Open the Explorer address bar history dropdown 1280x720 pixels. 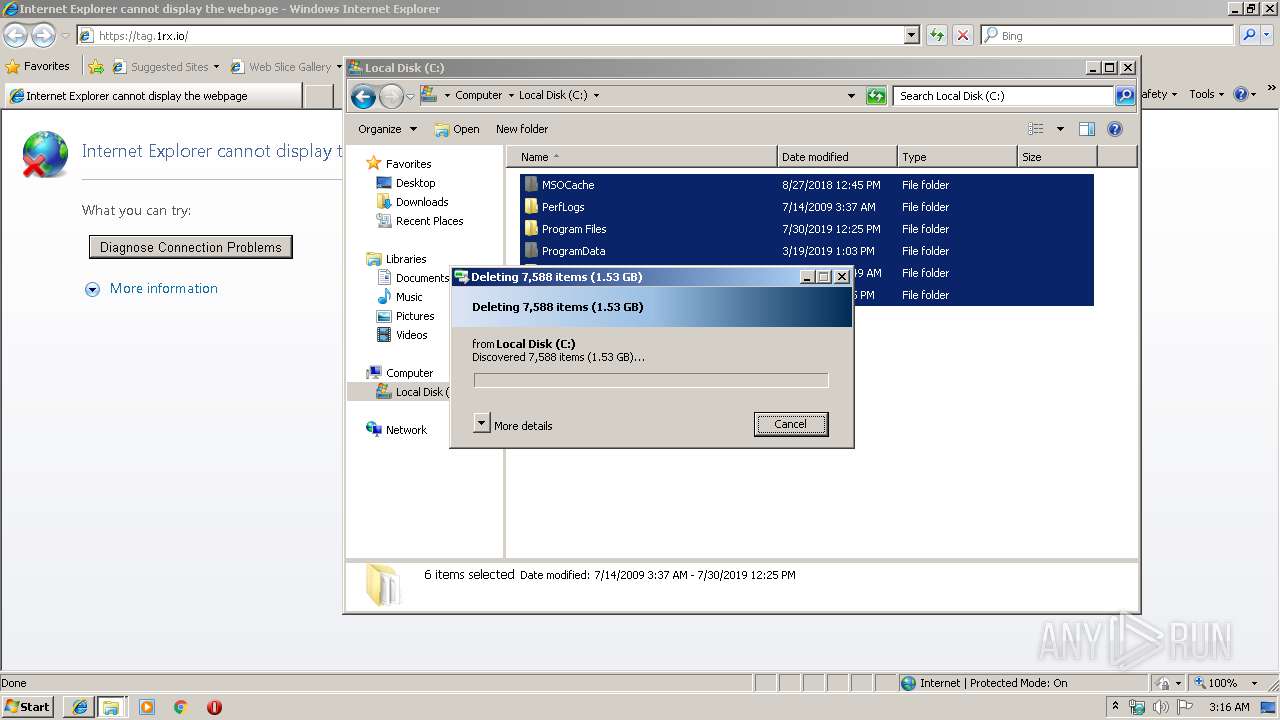pyautogui.click(x=851, y=96)
